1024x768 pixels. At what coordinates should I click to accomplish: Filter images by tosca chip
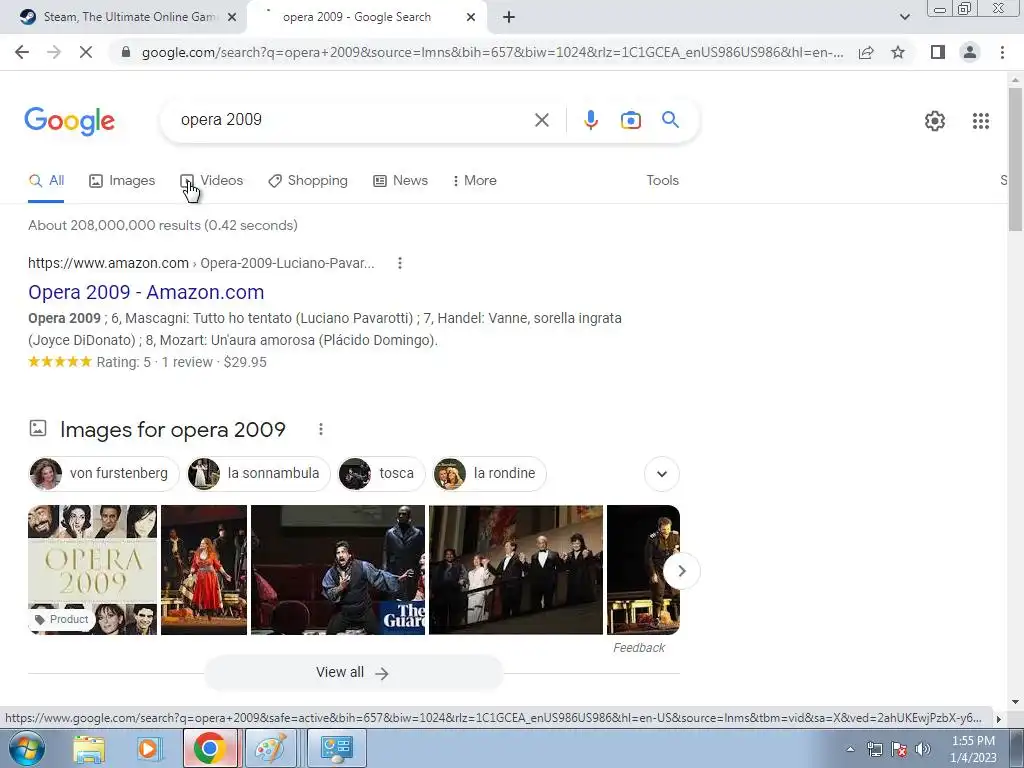(381, 473)
